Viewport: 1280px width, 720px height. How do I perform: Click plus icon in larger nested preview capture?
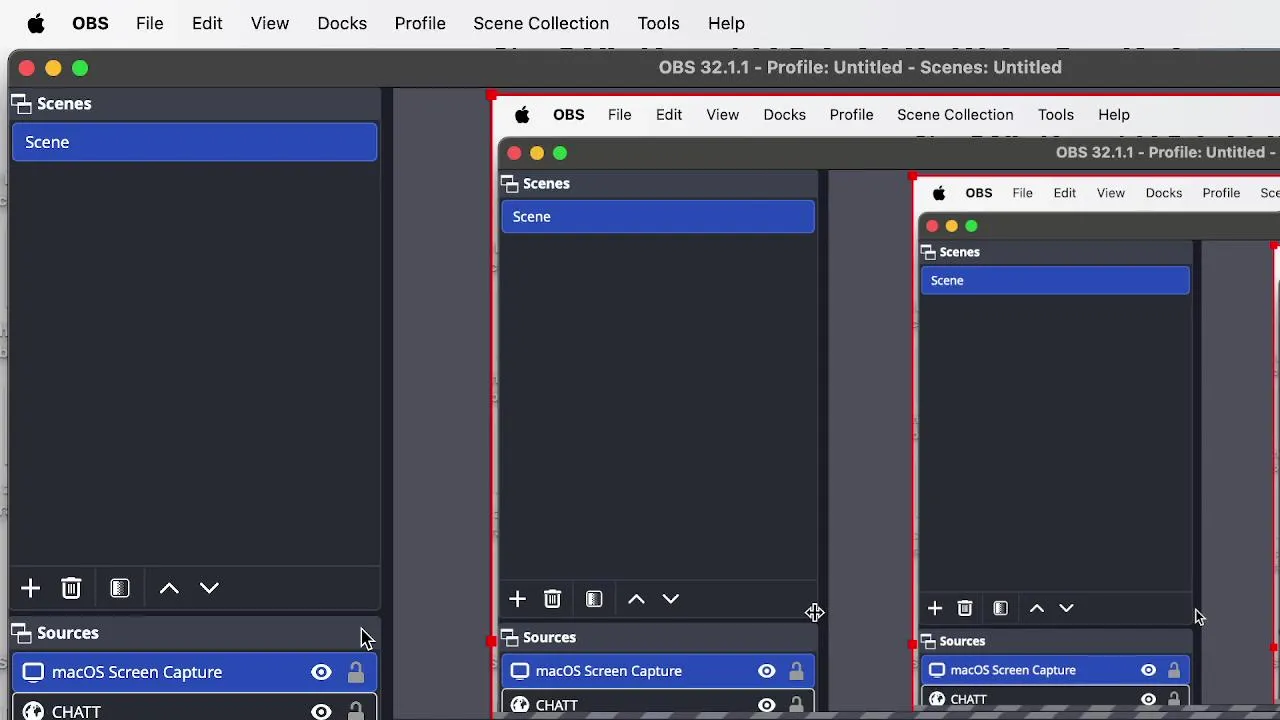517,599
